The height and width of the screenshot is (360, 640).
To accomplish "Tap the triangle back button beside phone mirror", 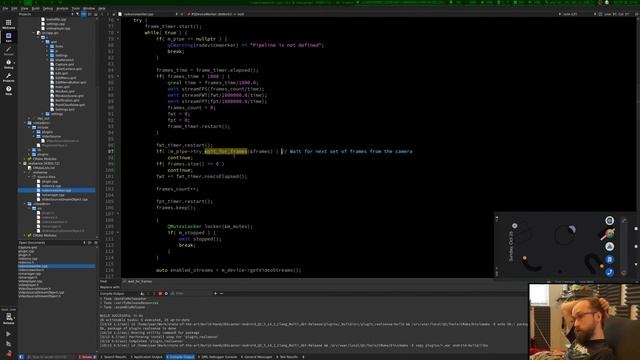I will [636, 264].
